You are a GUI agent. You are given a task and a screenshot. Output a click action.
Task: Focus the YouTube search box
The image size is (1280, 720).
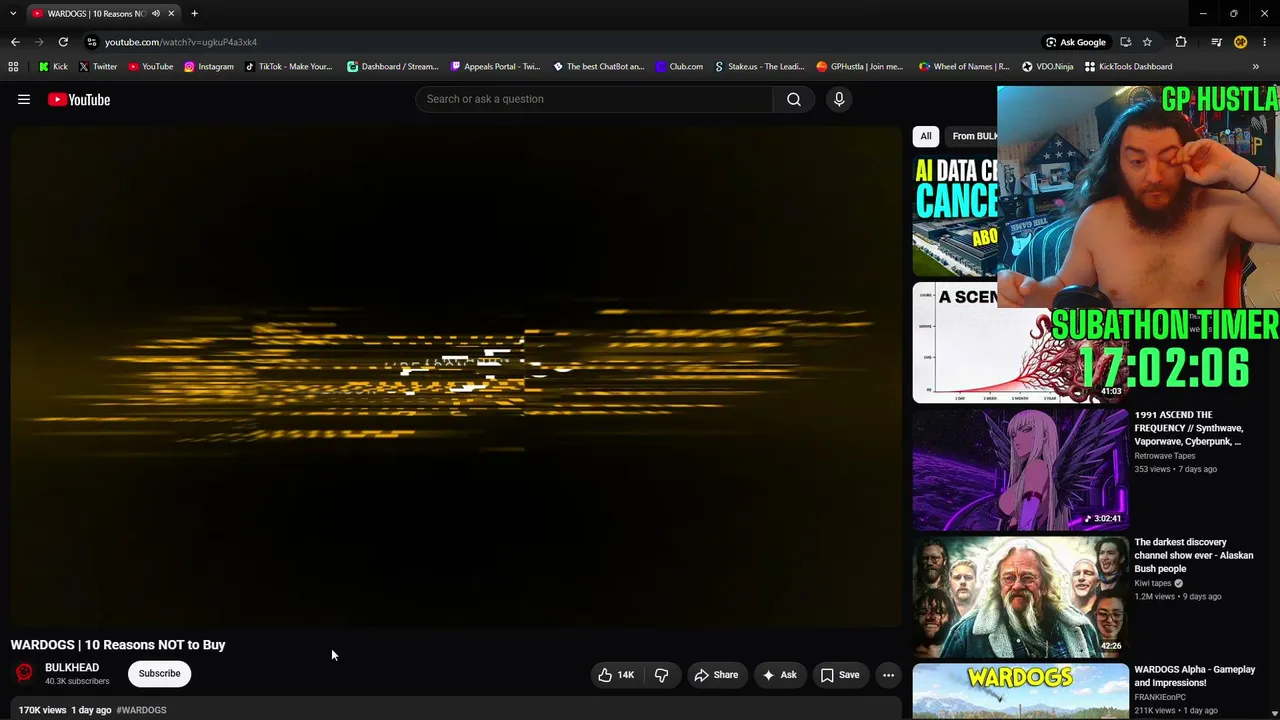pos(594,99)
